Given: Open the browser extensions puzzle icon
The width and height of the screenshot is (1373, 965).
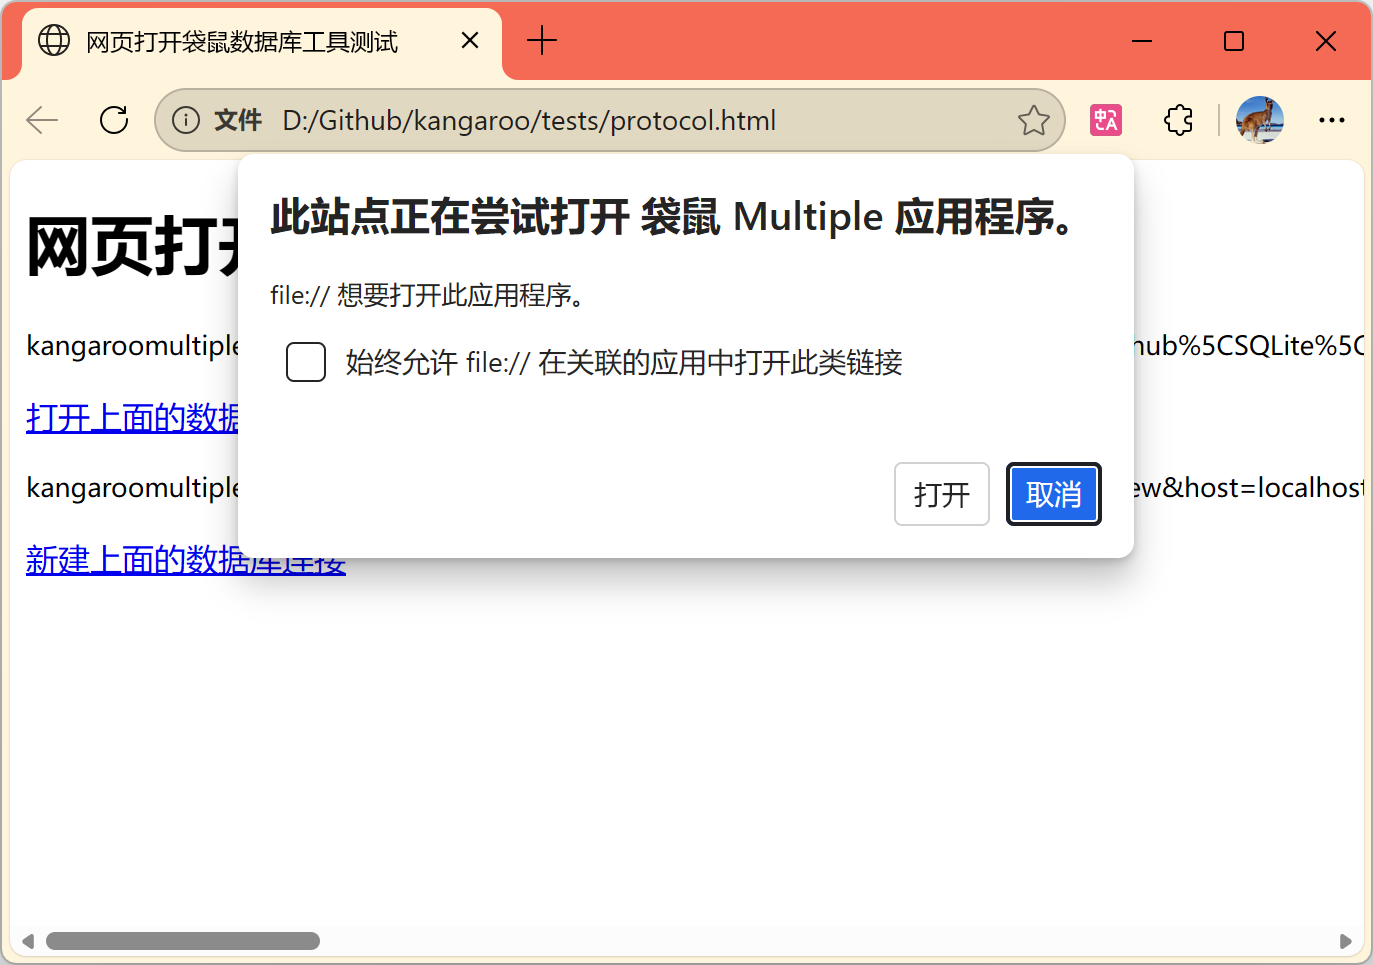Looking at the screenshot, I should 1178,120.
